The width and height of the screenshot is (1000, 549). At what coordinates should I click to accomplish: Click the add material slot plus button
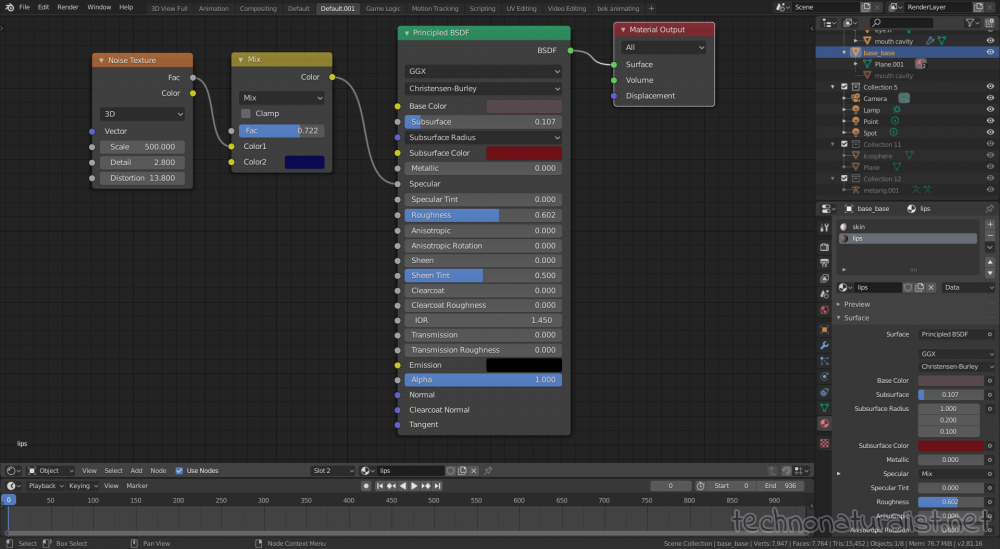tap(990, 224)
